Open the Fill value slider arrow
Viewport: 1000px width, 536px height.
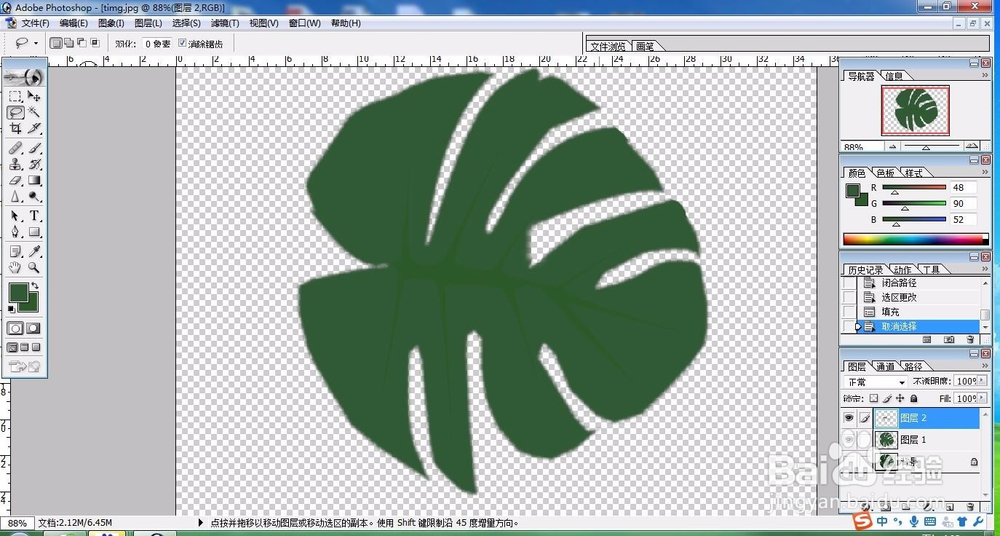(x=983, y=398)
